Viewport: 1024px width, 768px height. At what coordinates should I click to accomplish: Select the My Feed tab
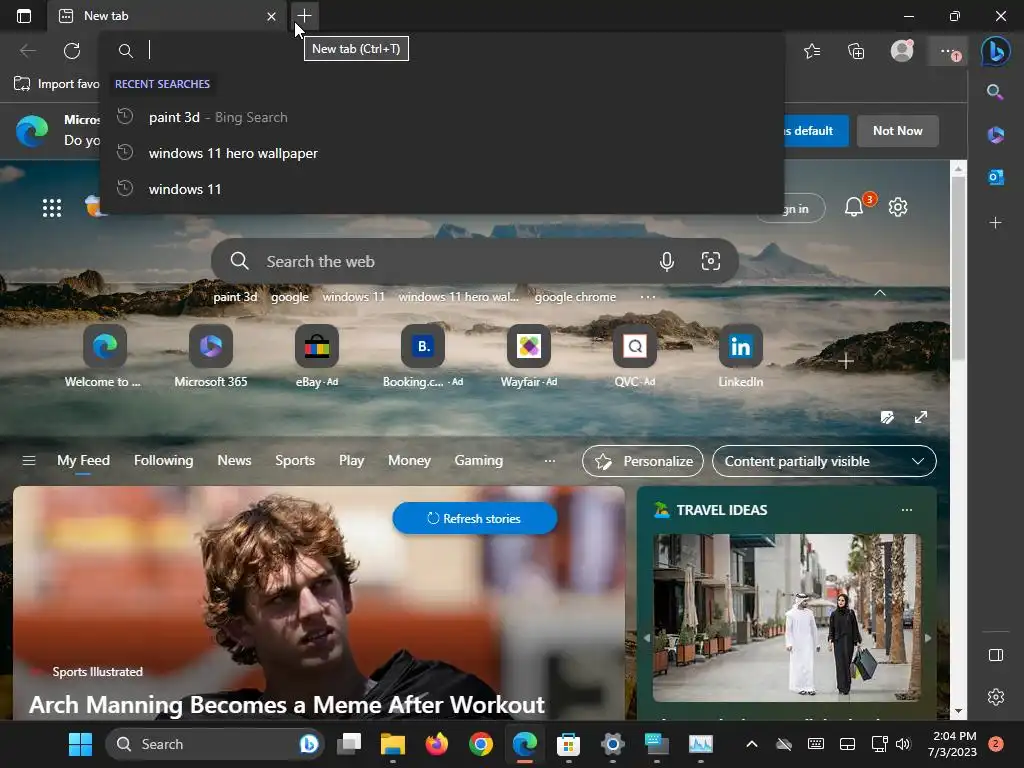click(84, 460)
